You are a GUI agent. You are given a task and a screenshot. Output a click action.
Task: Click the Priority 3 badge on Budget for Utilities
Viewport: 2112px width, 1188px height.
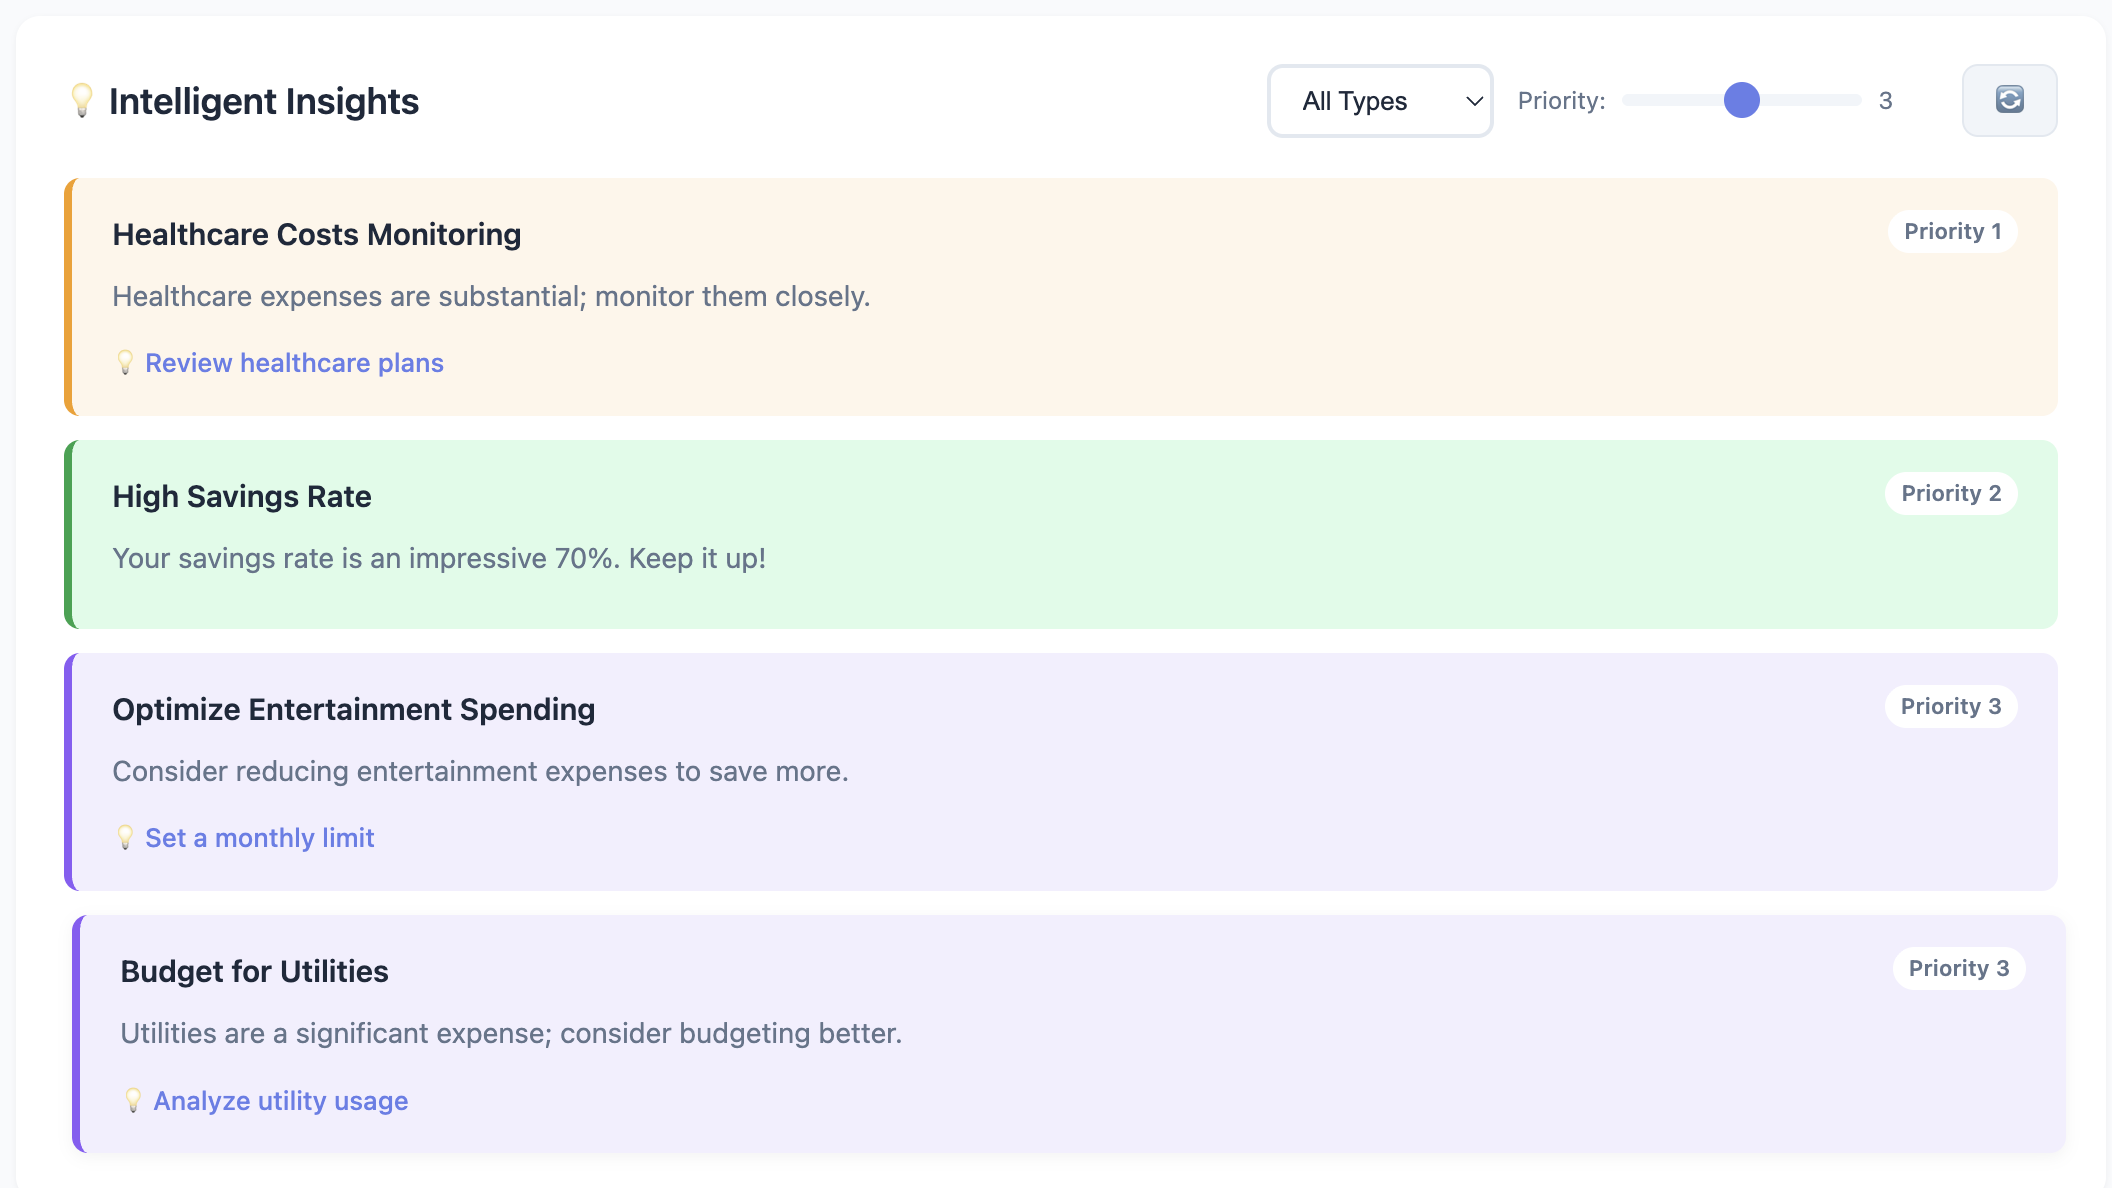(x=1958, y=968)
